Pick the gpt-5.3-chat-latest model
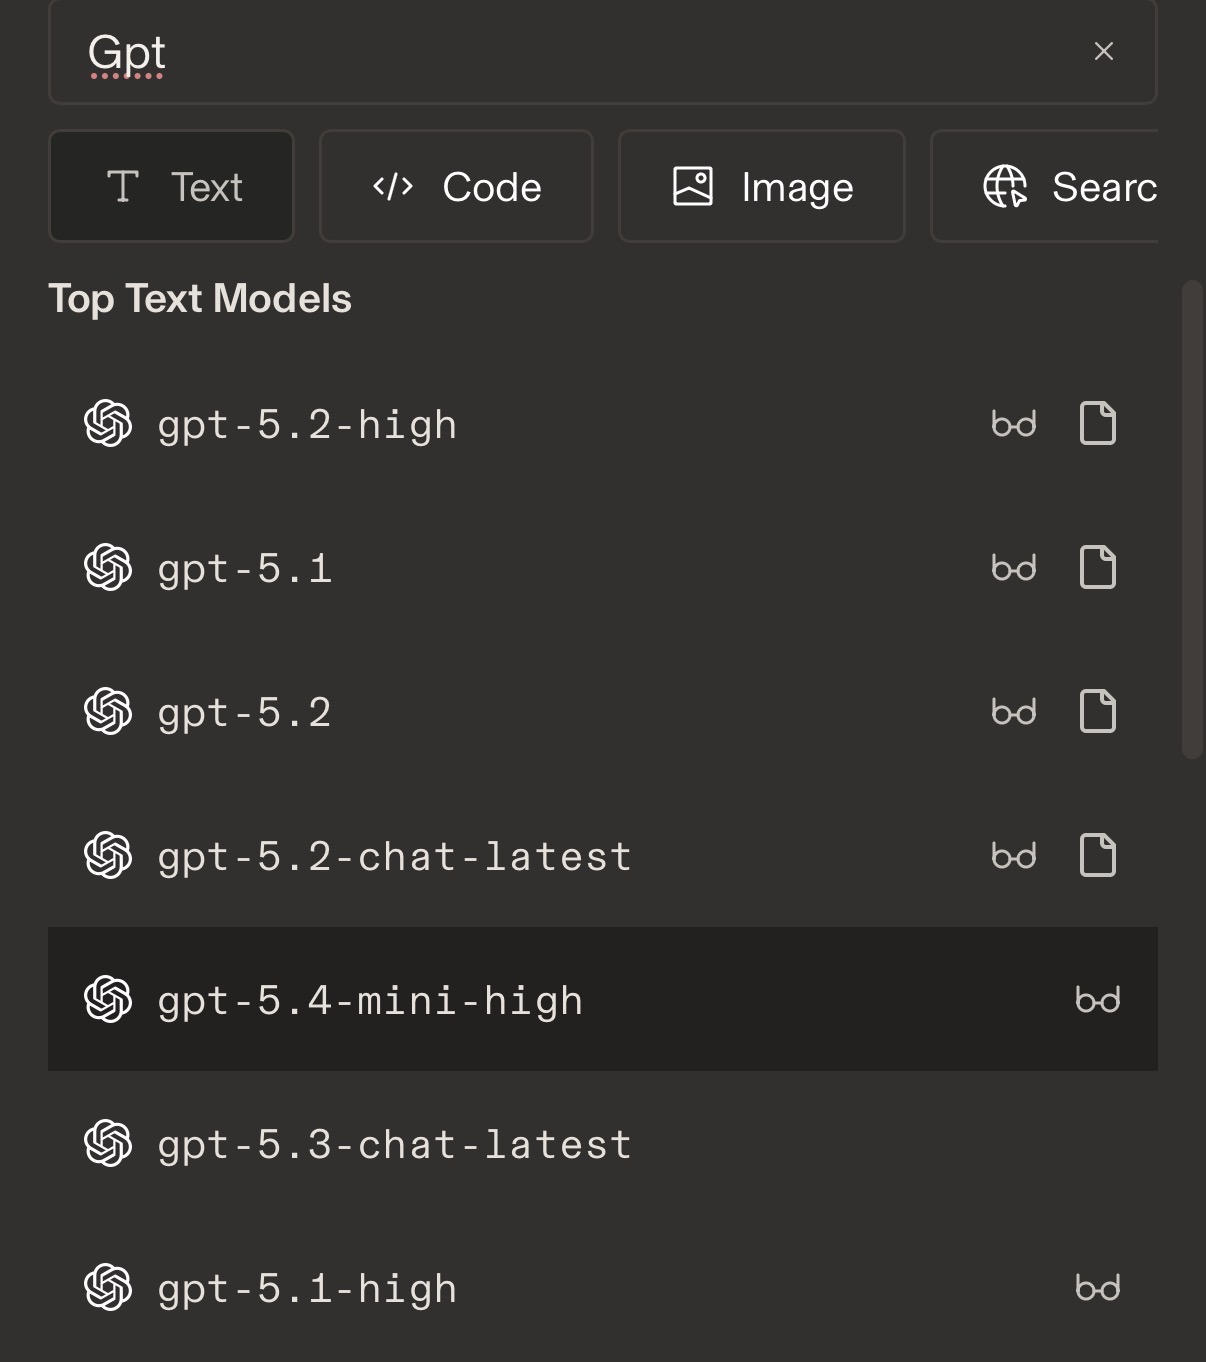 [x=603, y=1143]
